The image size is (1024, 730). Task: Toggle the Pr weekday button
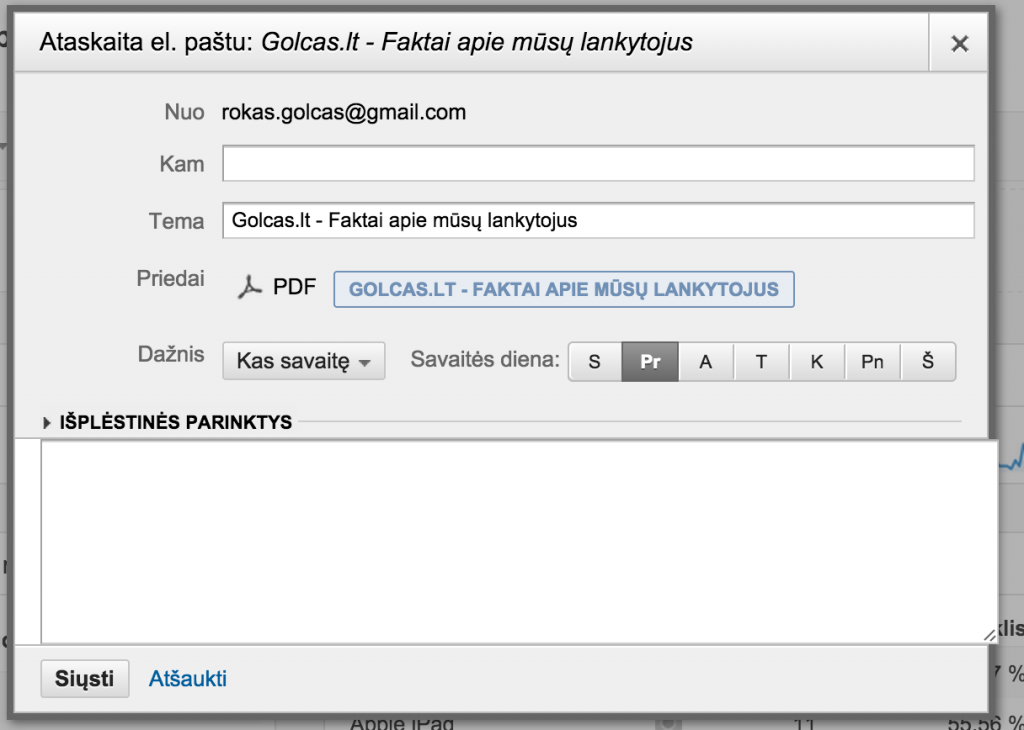pyautogui.click(x=650, y=362)
